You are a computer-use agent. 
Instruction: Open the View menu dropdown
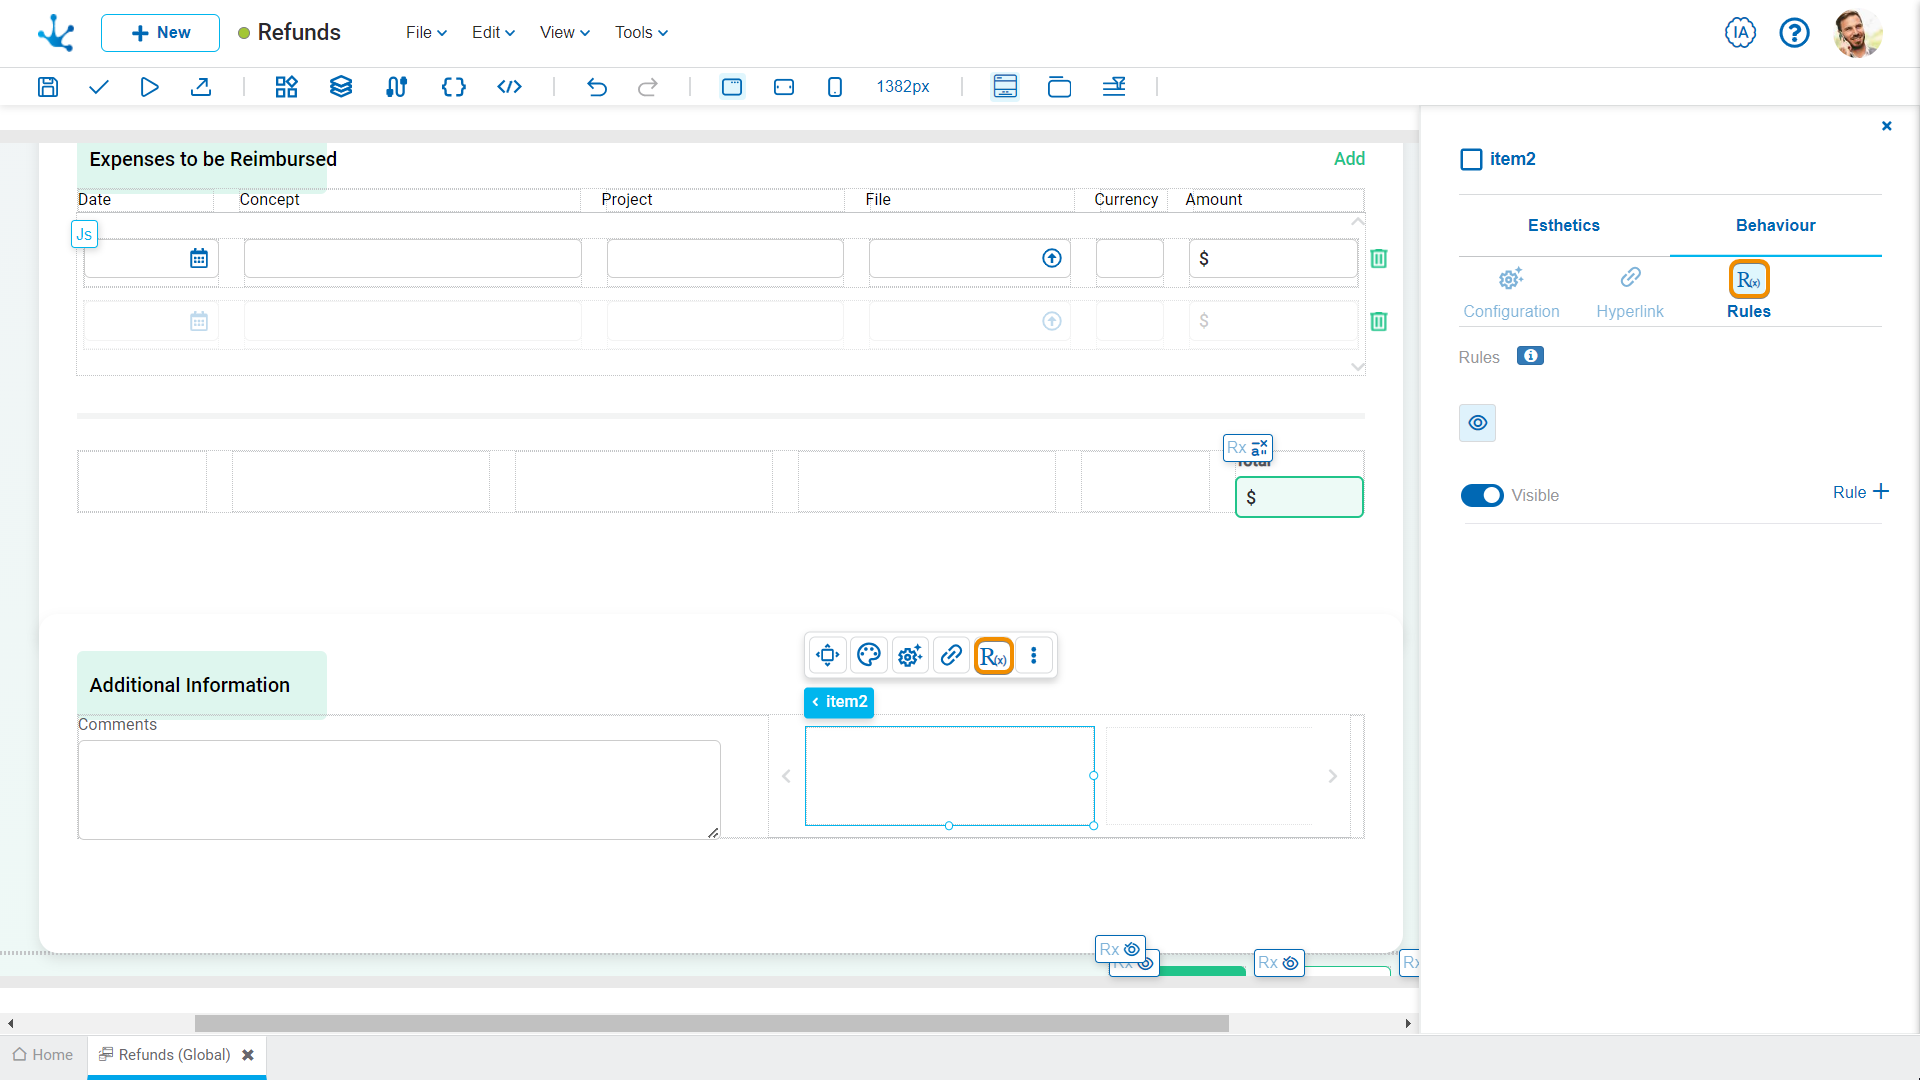563,32
